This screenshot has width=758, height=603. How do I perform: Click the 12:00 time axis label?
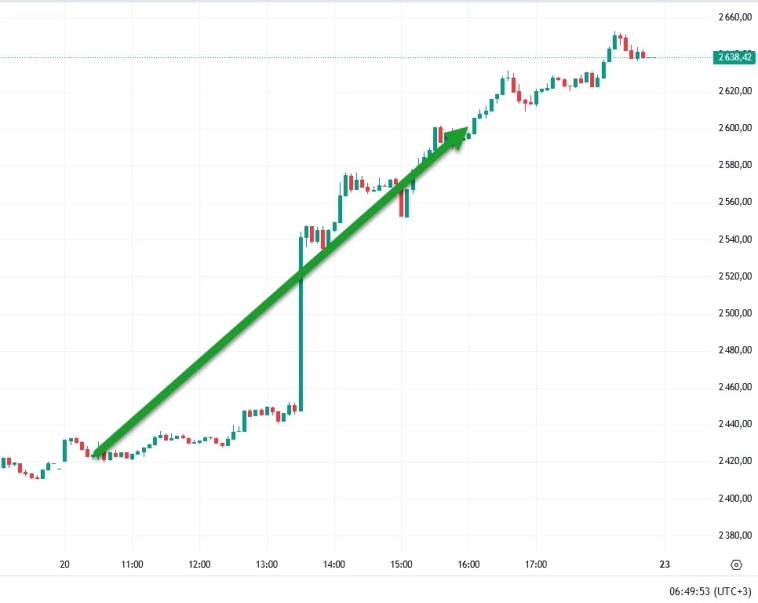tap(199, 564)
